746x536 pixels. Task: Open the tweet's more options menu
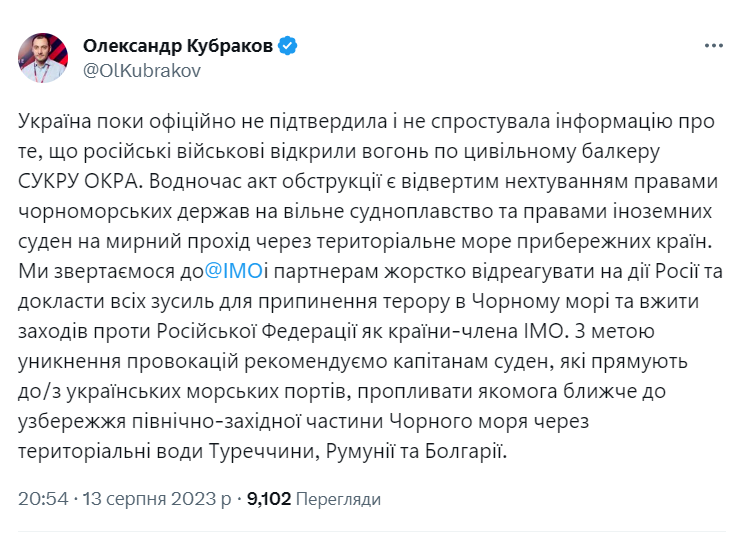712,47
